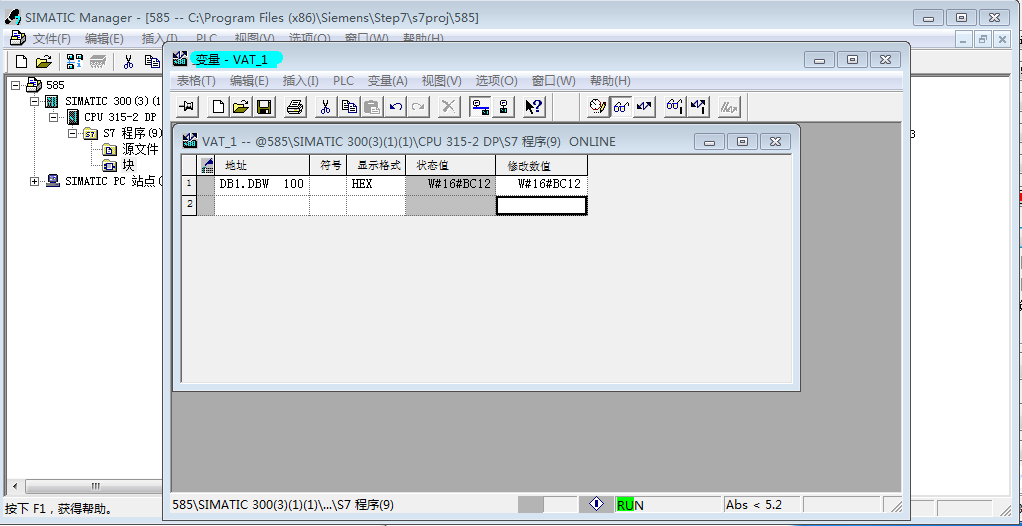The height and width of the screenshot is (526, 1022).
Task: Expand the SIMATIC PC station node
Action: [35, 182]
